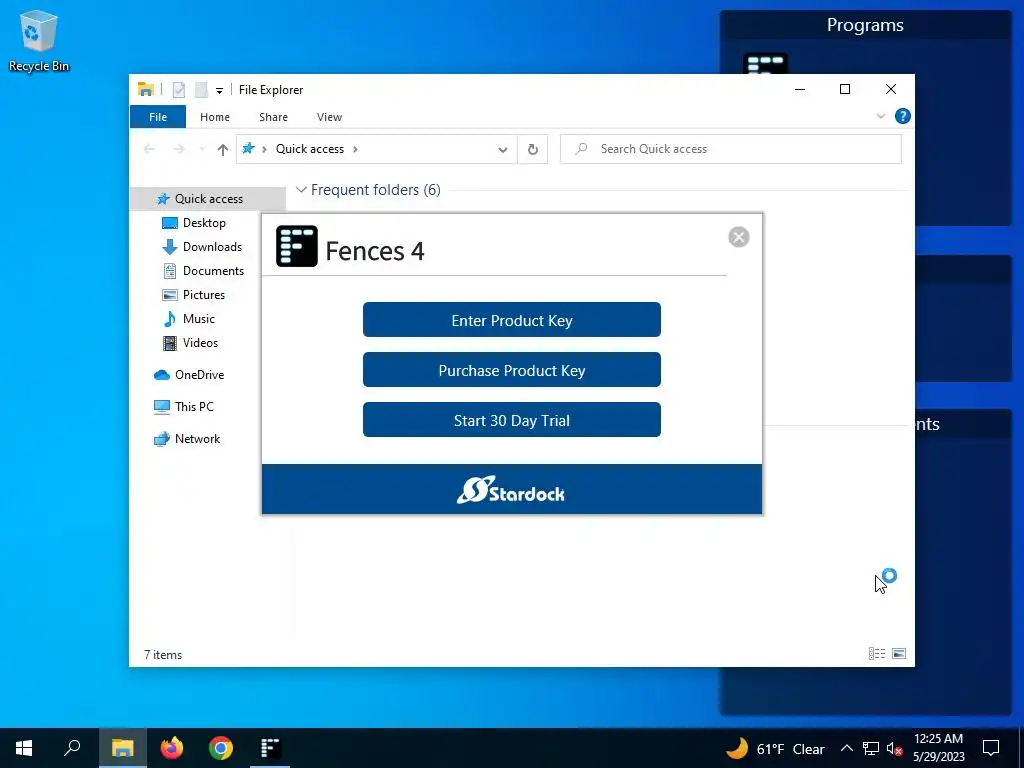This screenshot has width=1024, height=768.
Task: Click the 7 items status bar text
Action: (x=163, y=654)
